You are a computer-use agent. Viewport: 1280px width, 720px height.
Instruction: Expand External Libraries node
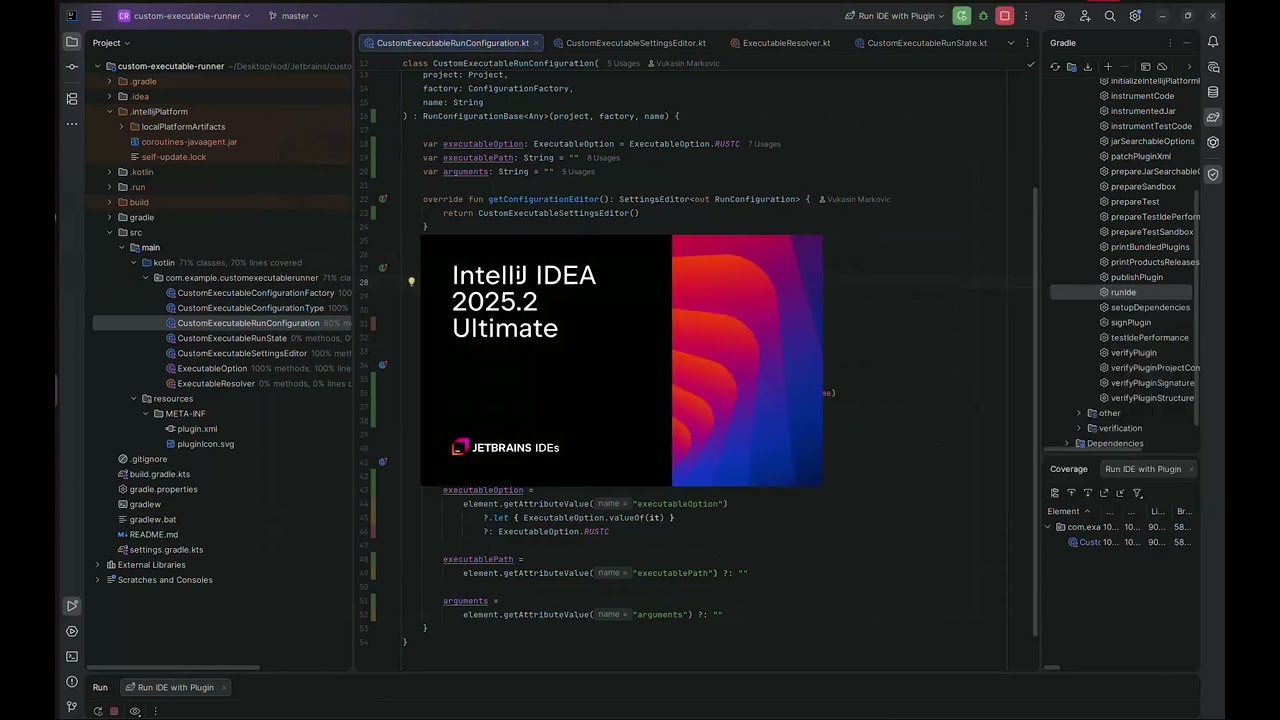tap(97, 565)
